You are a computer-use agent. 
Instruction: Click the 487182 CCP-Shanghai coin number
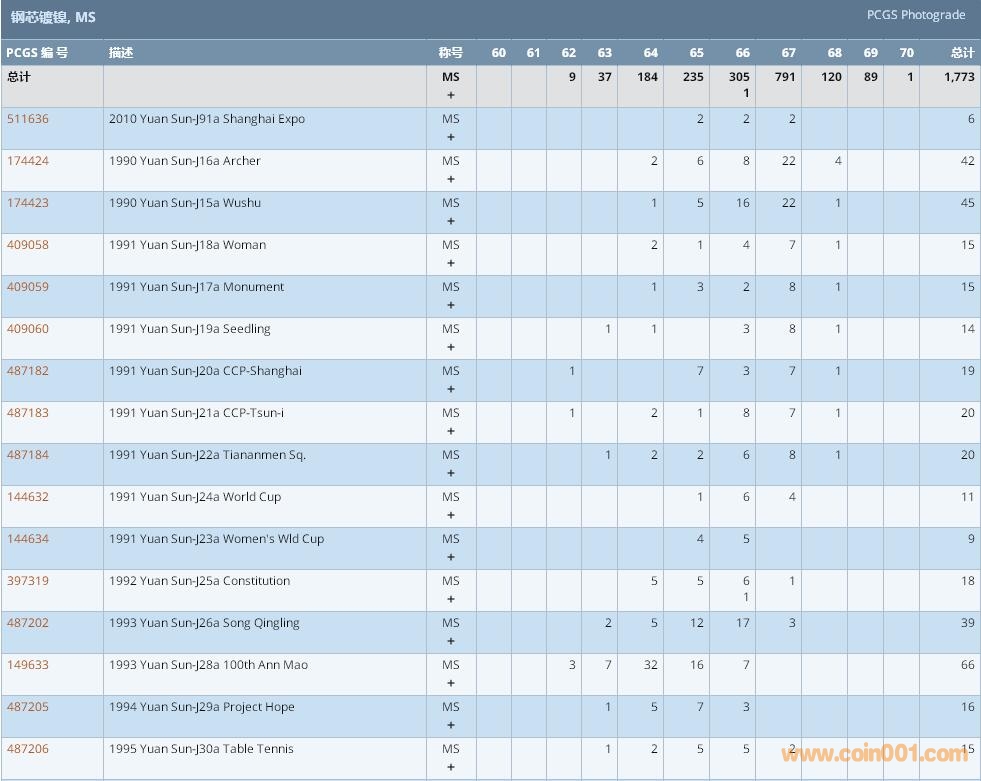(x=28, y=371)
